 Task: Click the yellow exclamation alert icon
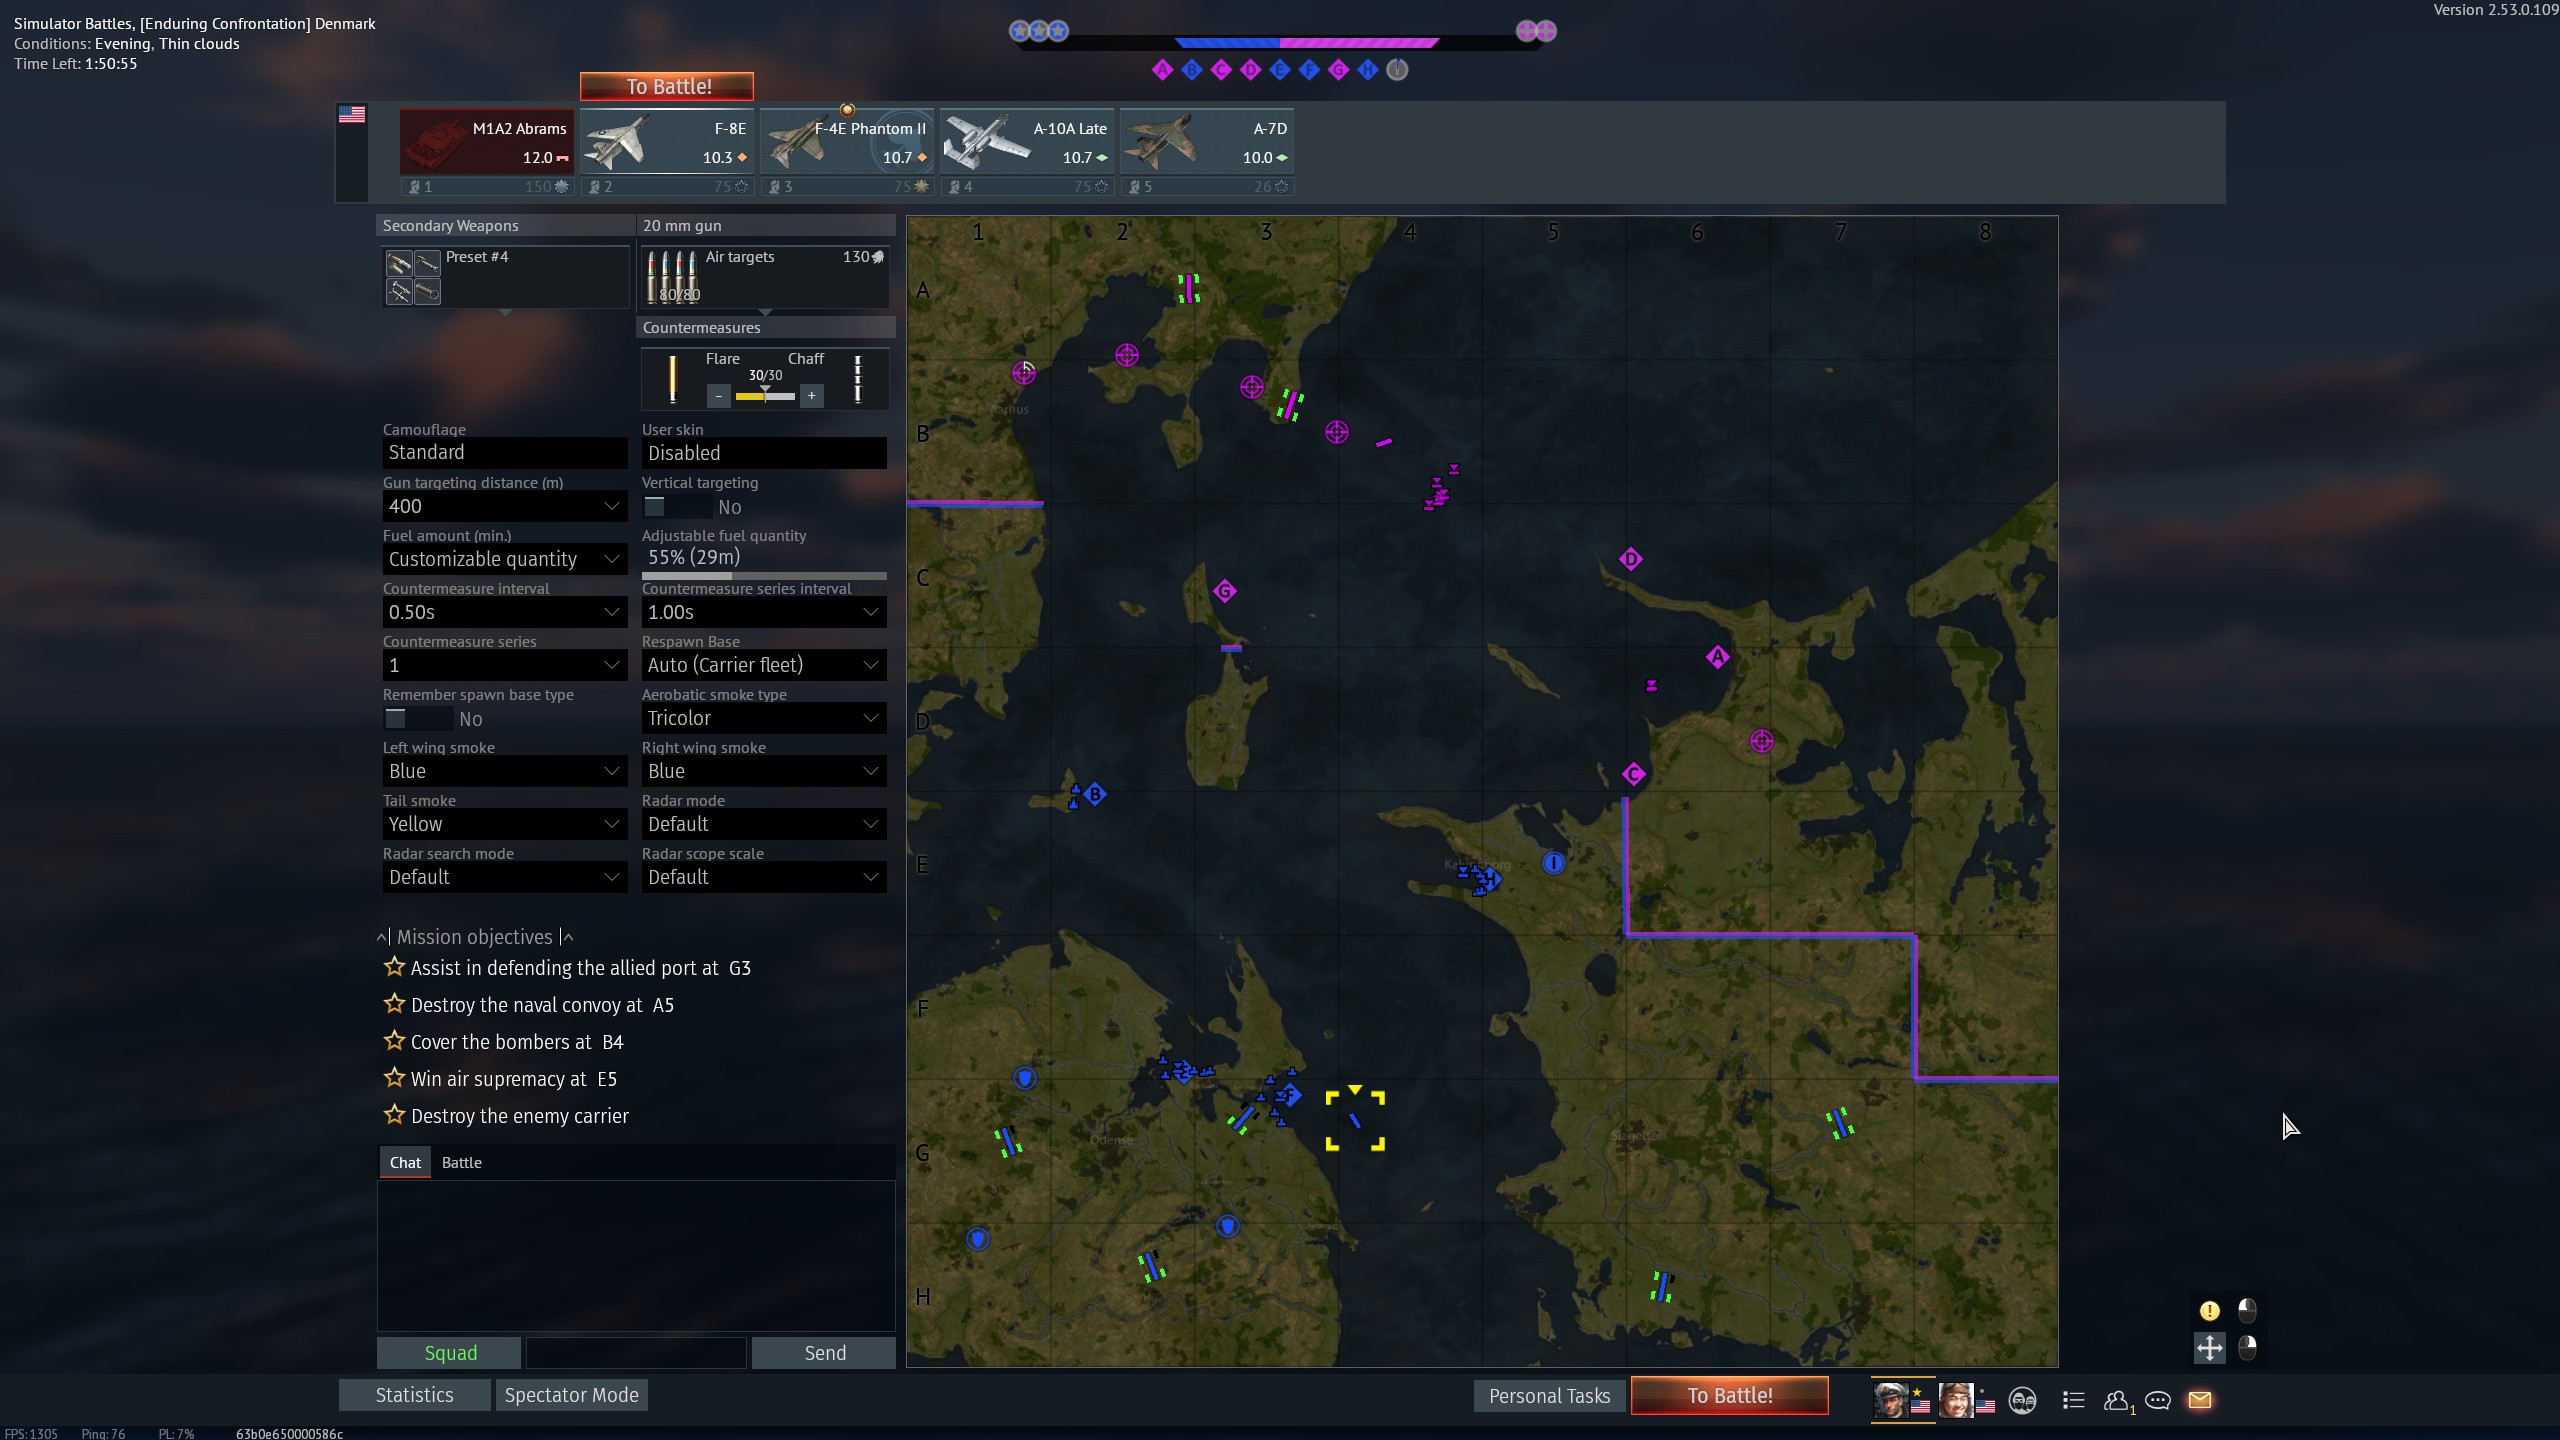2209,1310
